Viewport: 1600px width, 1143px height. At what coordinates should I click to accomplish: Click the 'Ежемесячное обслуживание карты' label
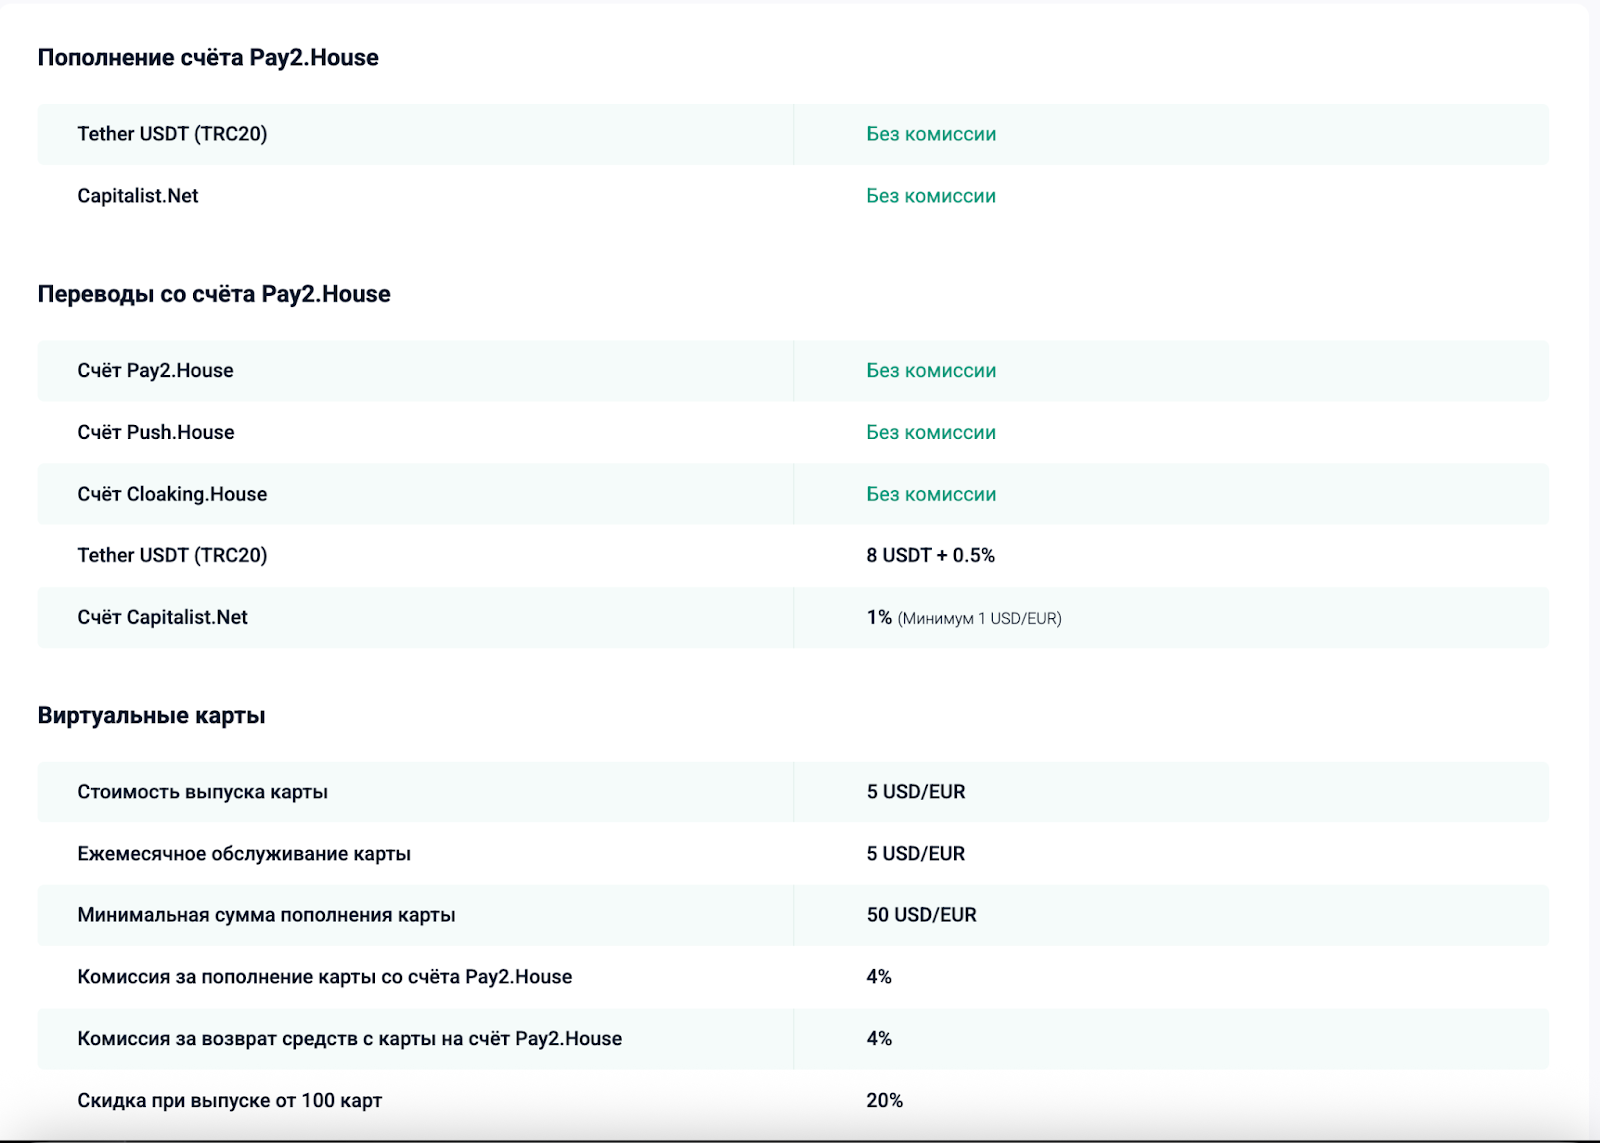tap(244, 854)
